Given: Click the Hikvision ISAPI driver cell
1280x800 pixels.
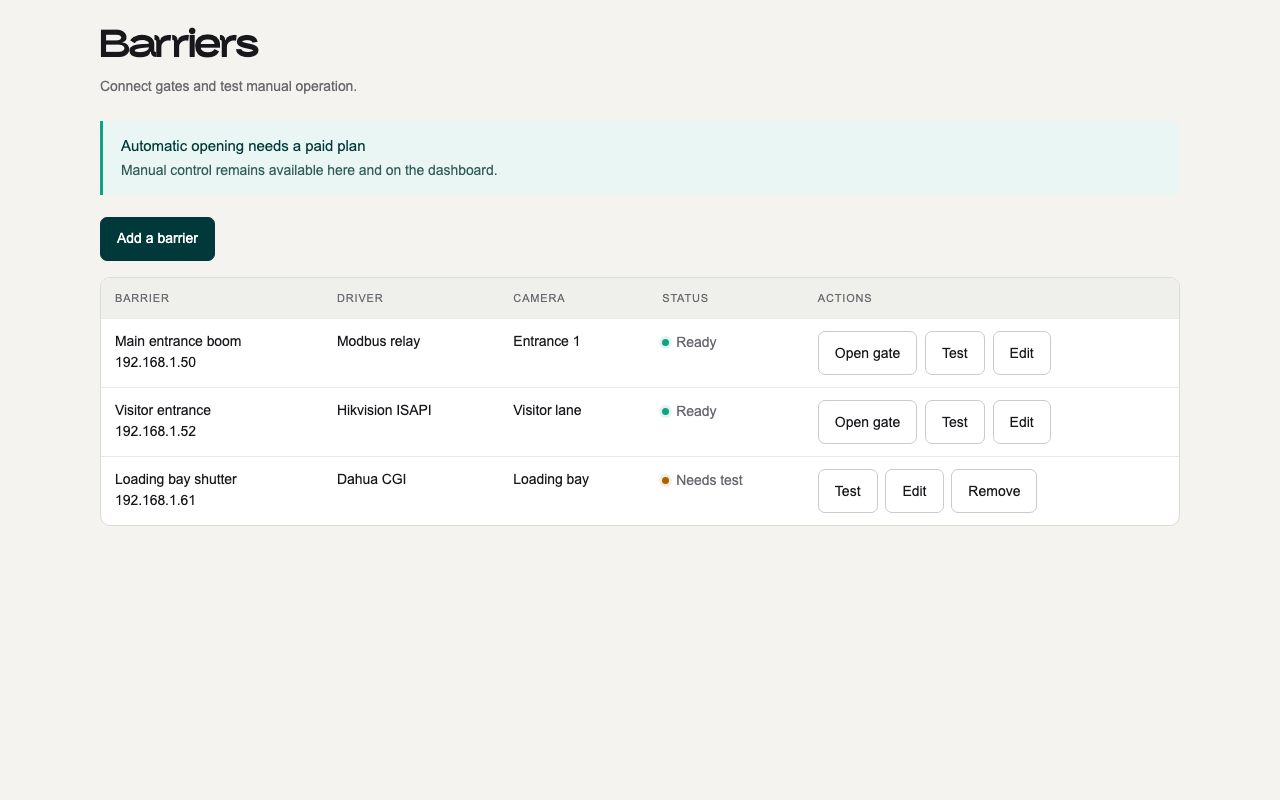Looking at the screenshot, I should (x=384, y=410).
